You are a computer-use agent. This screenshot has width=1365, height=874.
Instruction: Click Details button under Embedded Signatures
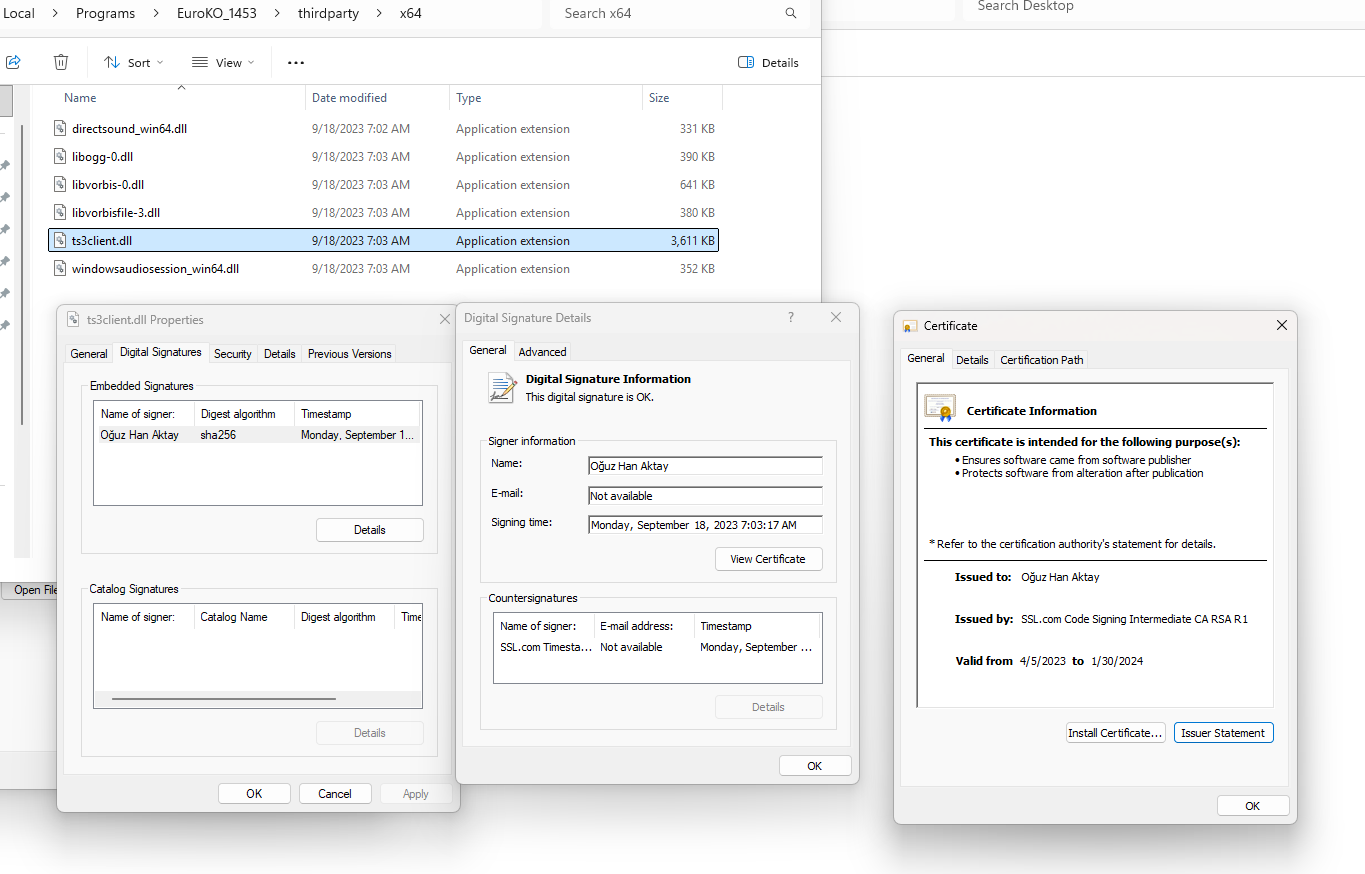coord(370,530)
